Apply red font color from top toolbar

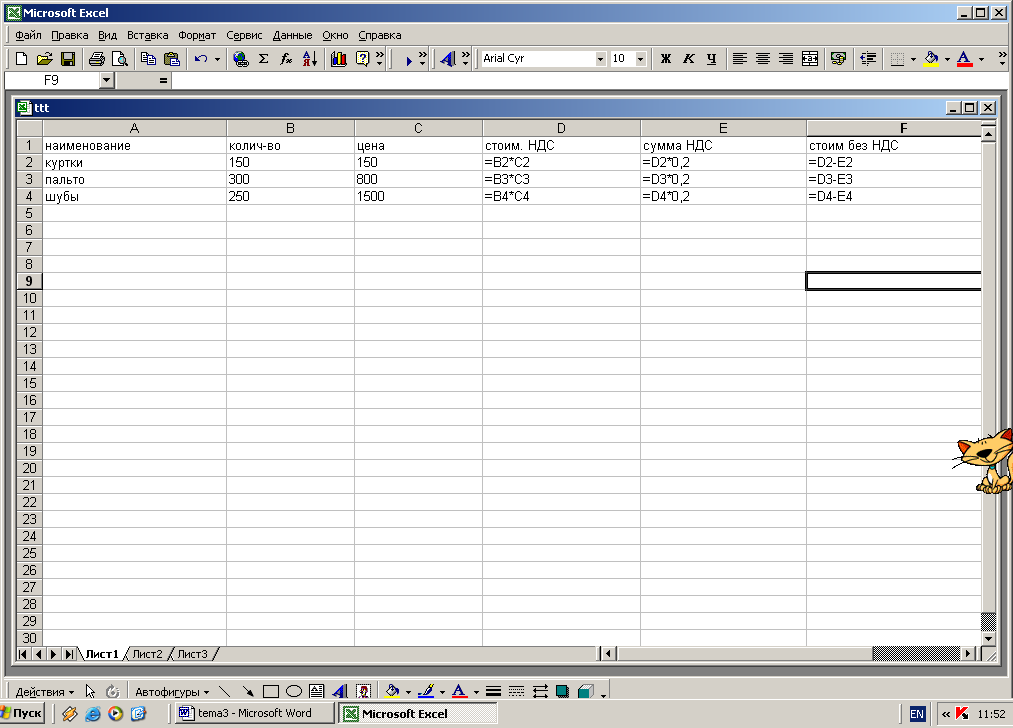964,59
